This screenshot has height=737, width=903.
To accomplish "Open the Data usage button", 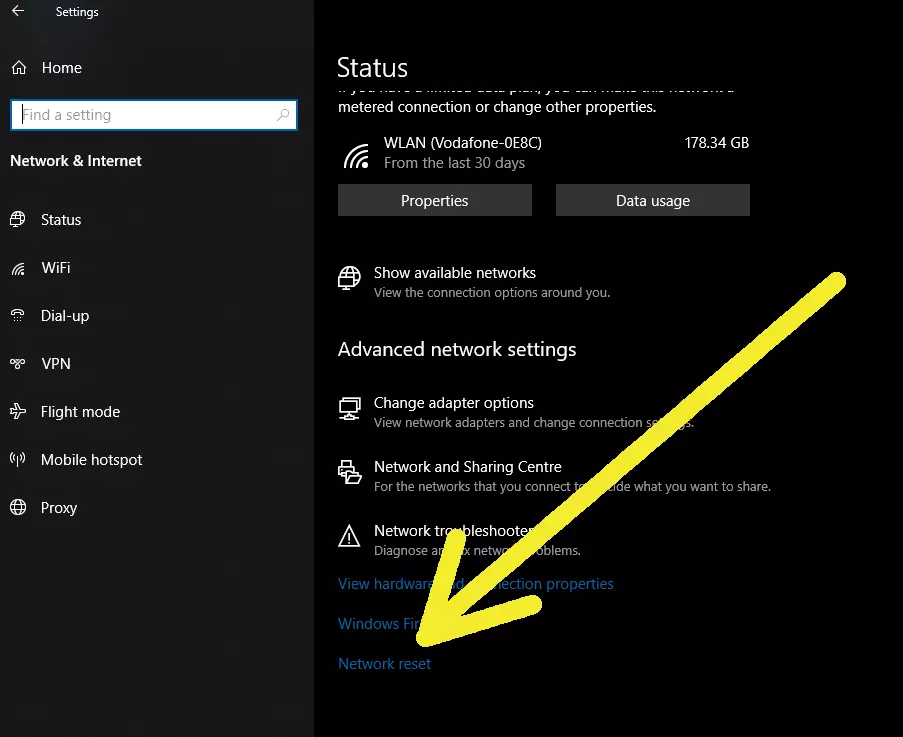I will tap(652, 200).
